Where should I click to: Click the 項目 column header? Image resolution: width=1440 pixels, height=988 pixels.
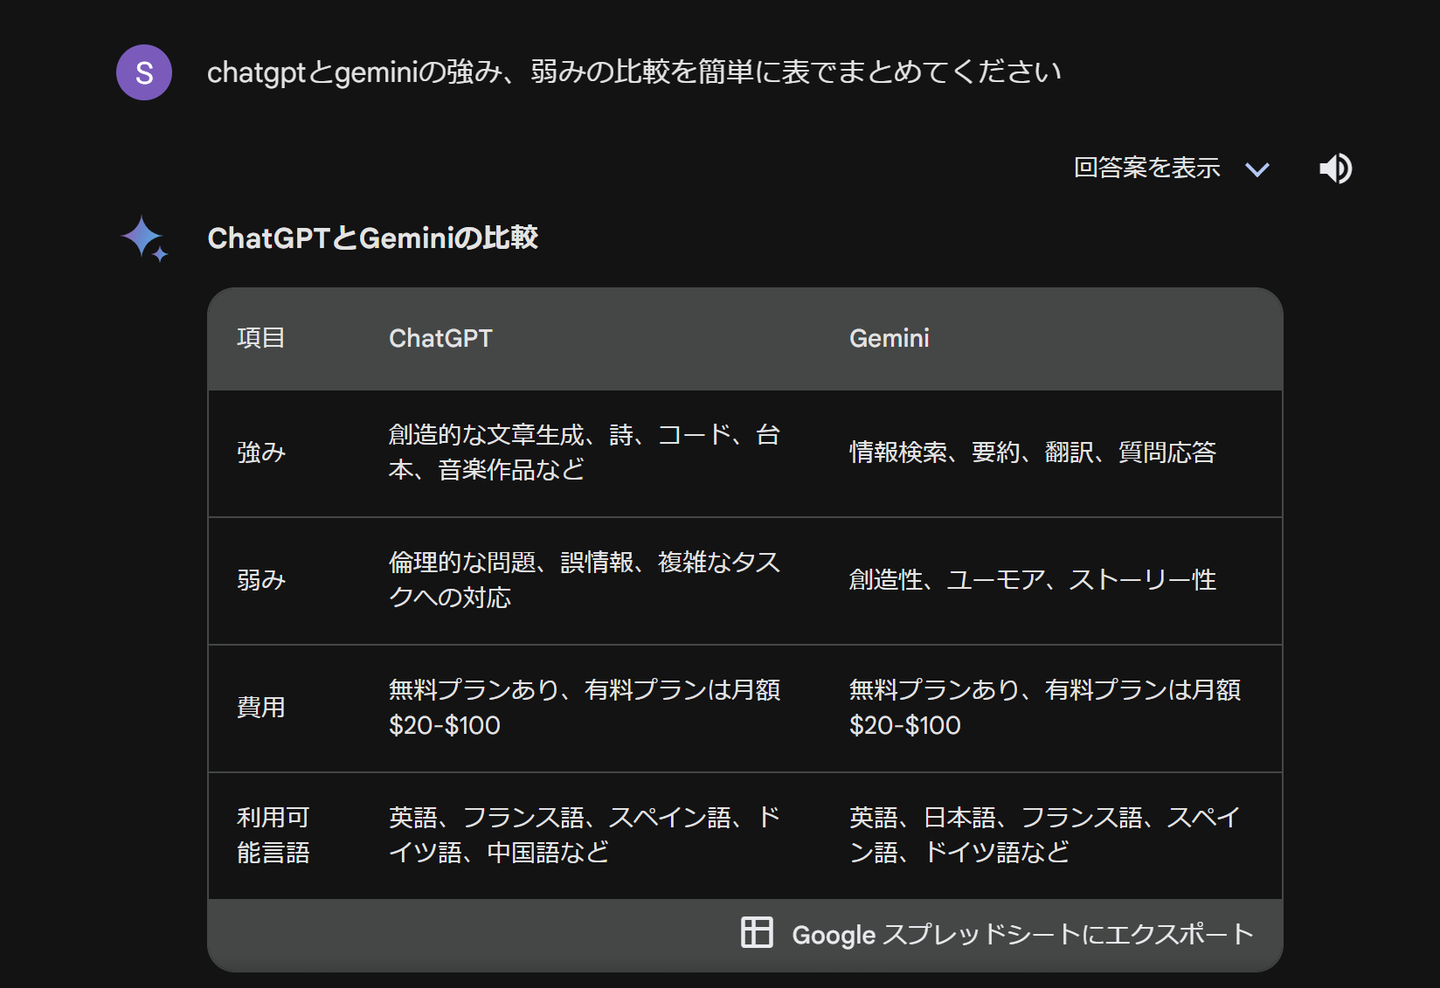pyautogui.click(x=261, y=338)
